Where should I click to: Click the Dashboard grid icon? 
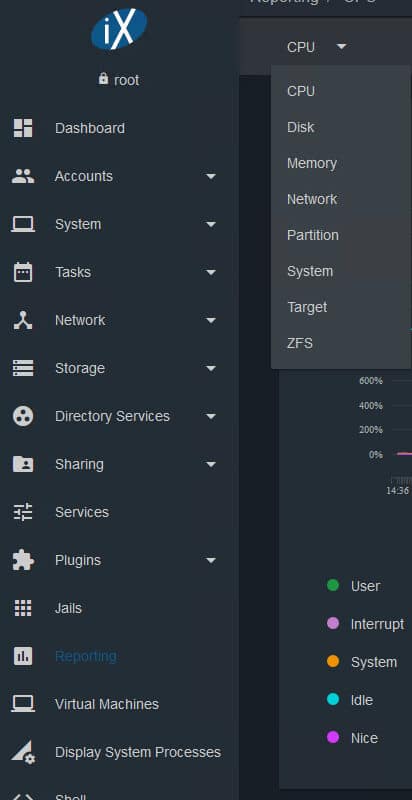23,128
